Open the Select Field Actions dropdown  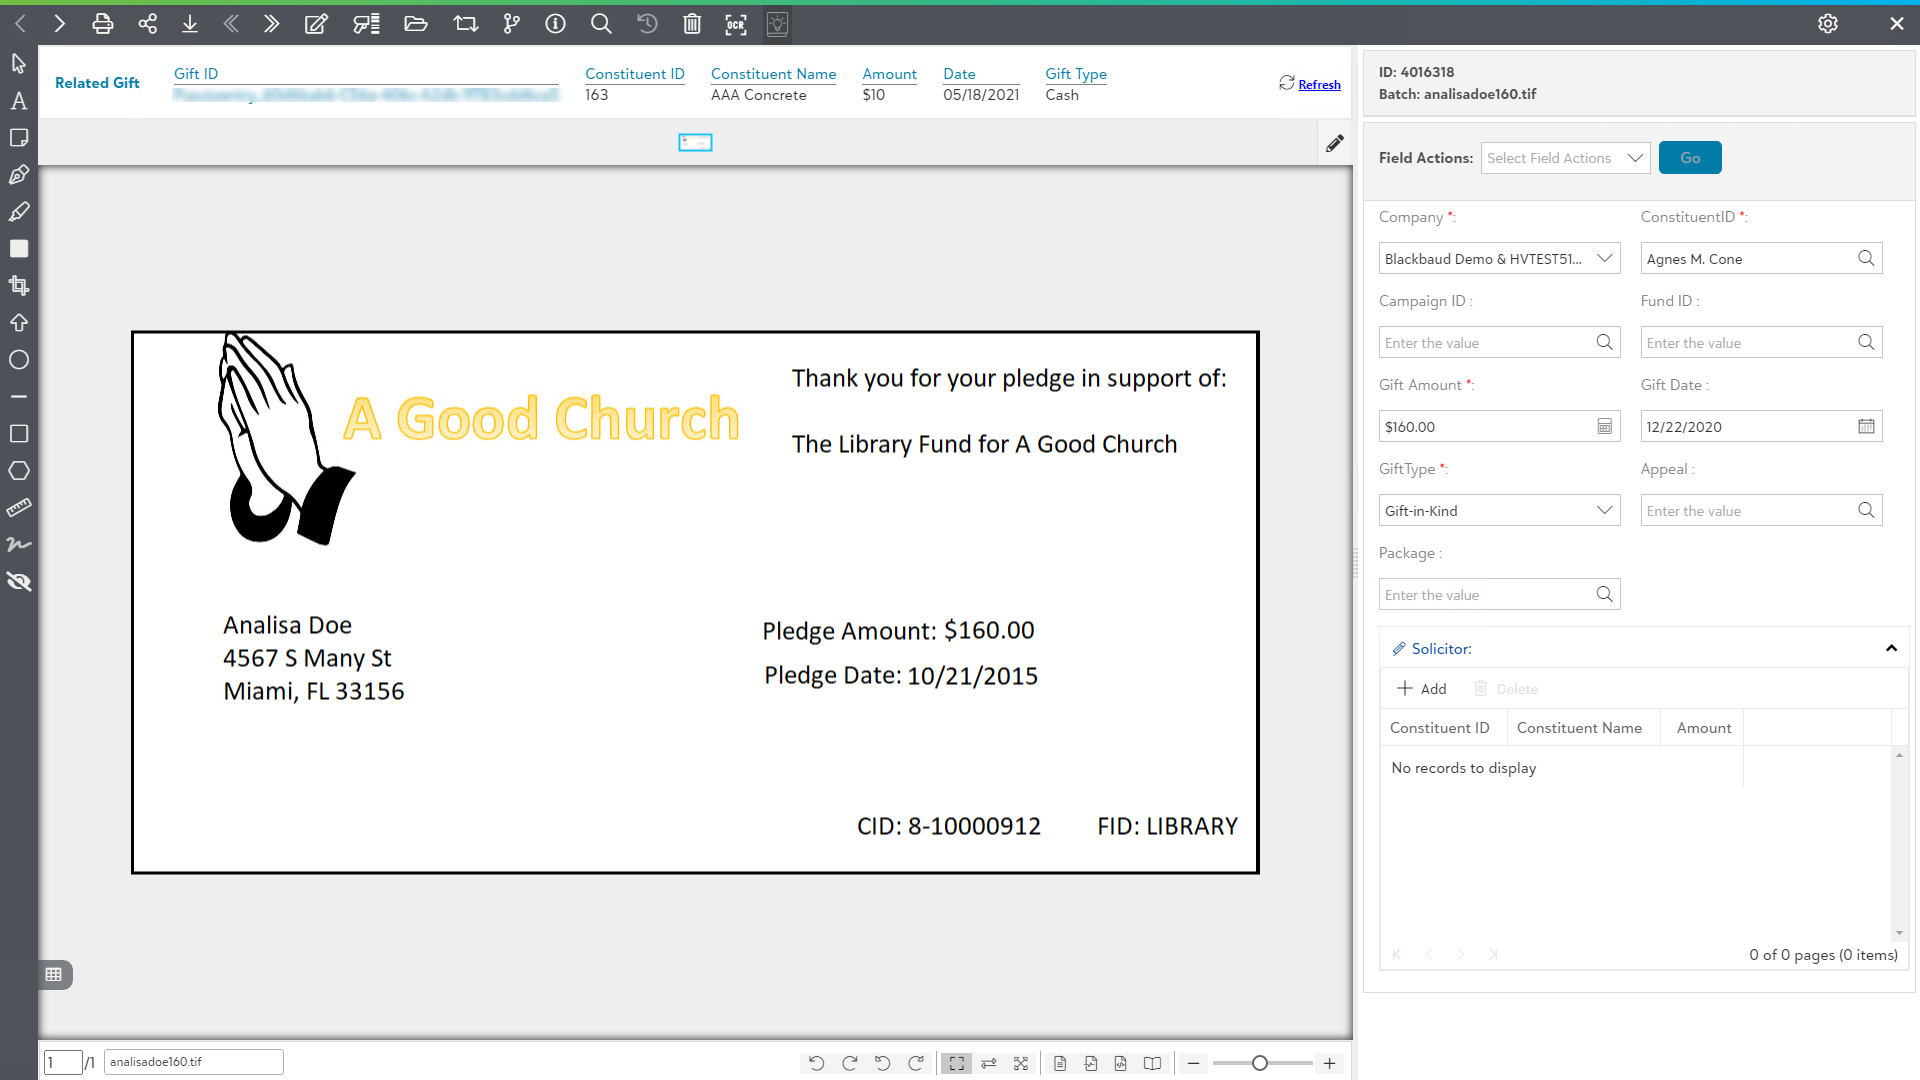[x=1566, y=158]
